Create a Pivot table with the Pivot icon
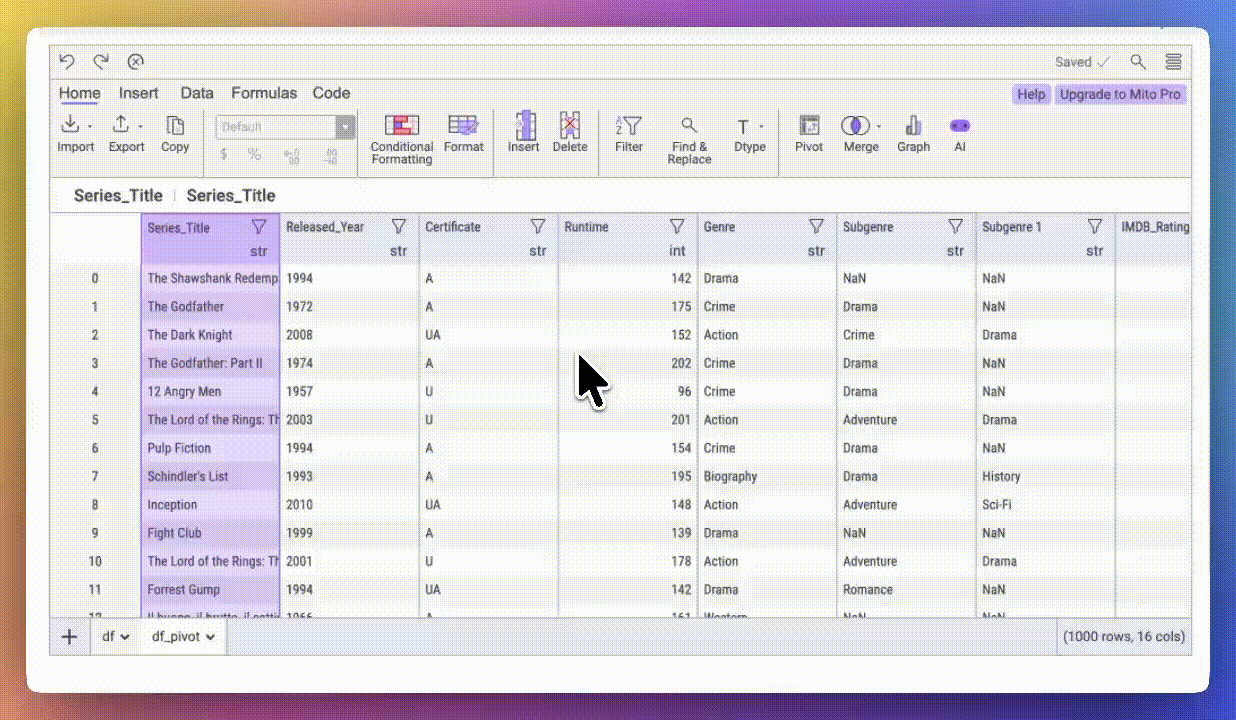 coord(808,135)
